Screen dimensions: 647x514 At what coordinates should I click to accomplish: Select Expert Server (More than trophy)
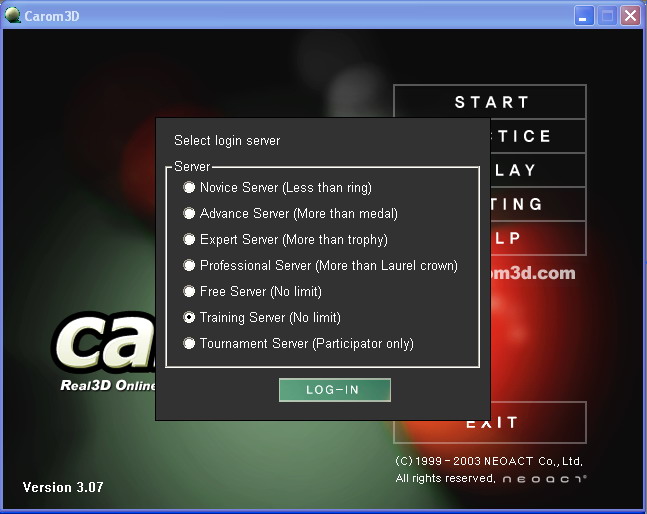[189, 239]
